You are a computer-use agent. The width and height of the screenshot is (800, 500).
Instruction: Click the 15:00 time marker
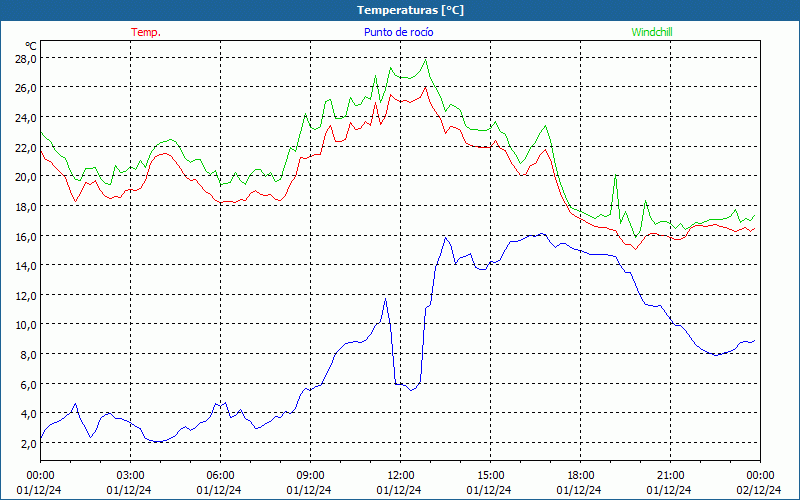(490, 475)
